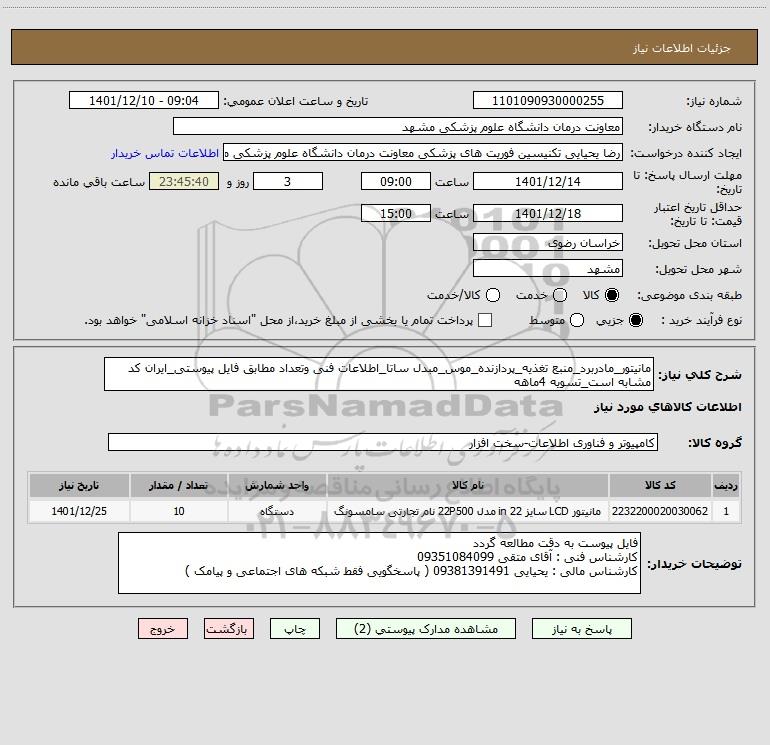This screenshot has width=770, height=745.
Task: Select the جزیی purchase type radio
Action: [x=635, y=320]
